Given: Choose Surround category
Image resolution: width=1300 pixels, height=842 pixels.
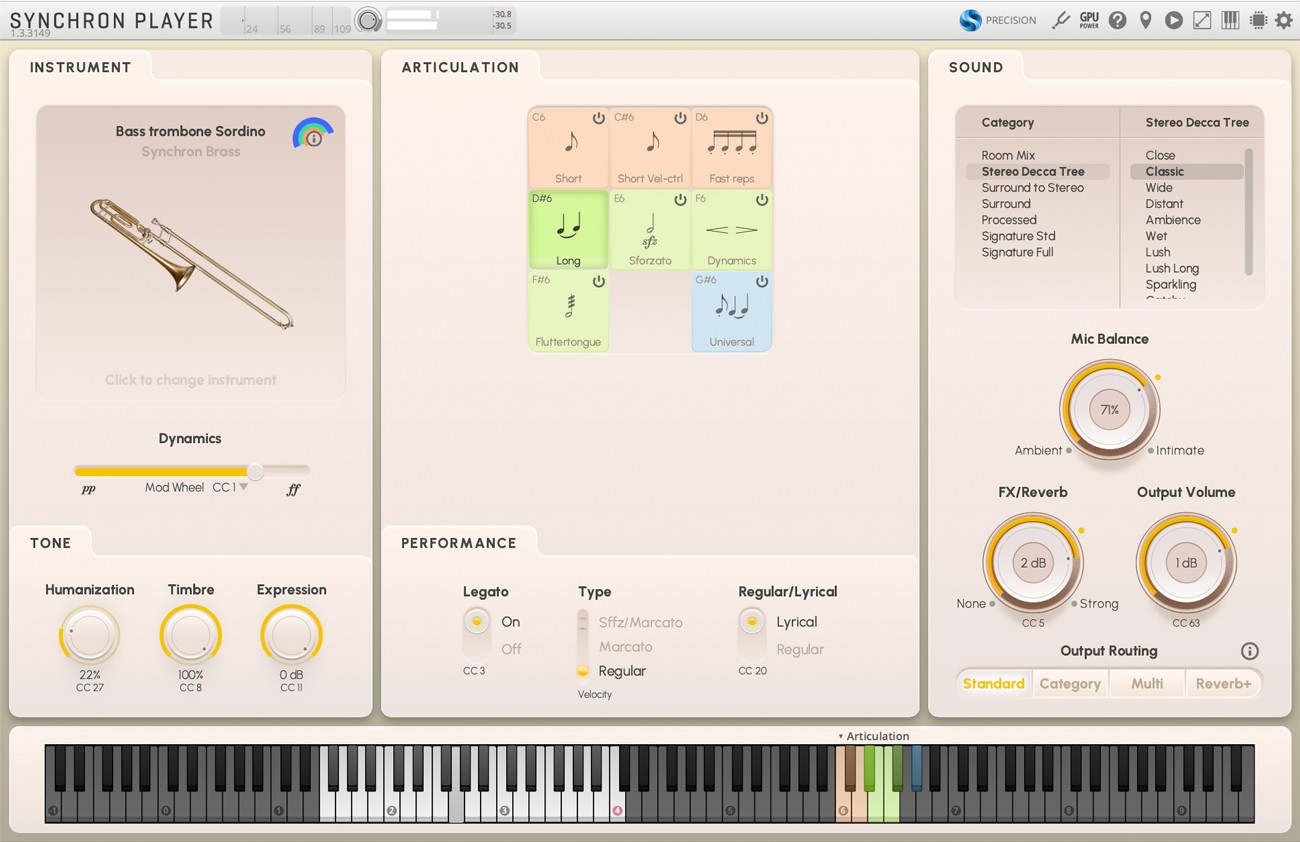Looking at the screenshot, I should [x=1005, y=204].
